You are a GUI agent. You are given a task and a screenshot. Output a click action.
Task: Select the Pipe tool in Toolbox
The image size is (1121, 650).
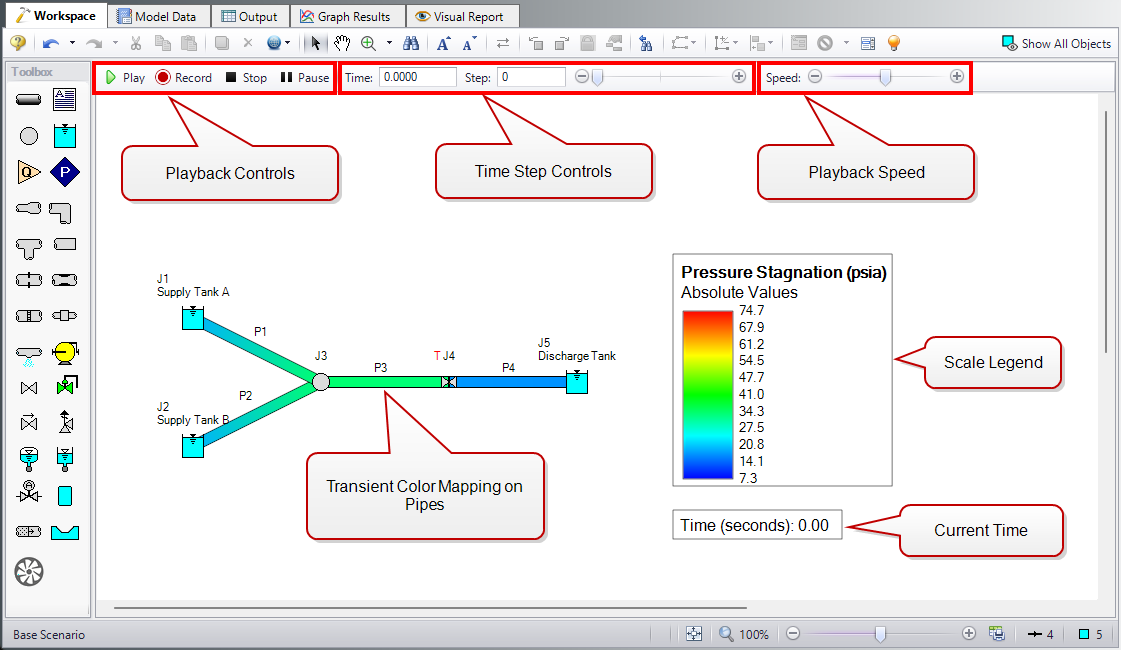29,99
